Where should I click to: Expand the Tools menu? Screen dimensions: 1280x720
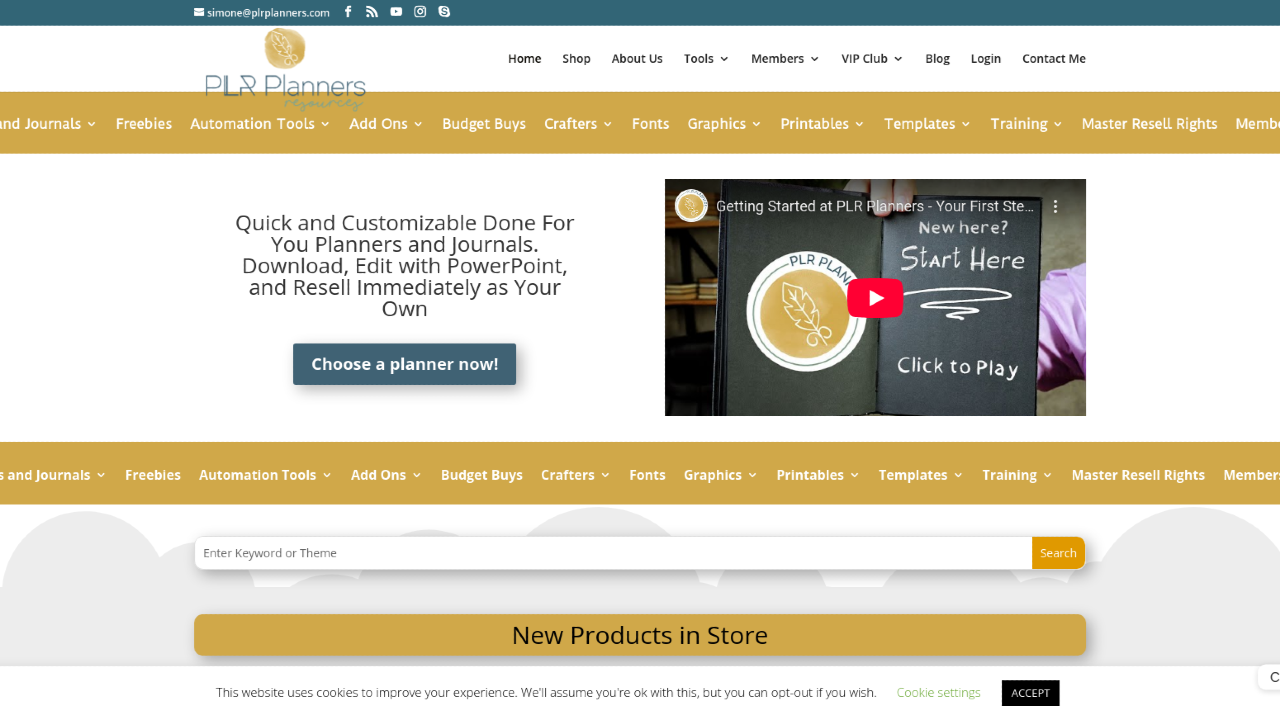[x=706, y=59]
